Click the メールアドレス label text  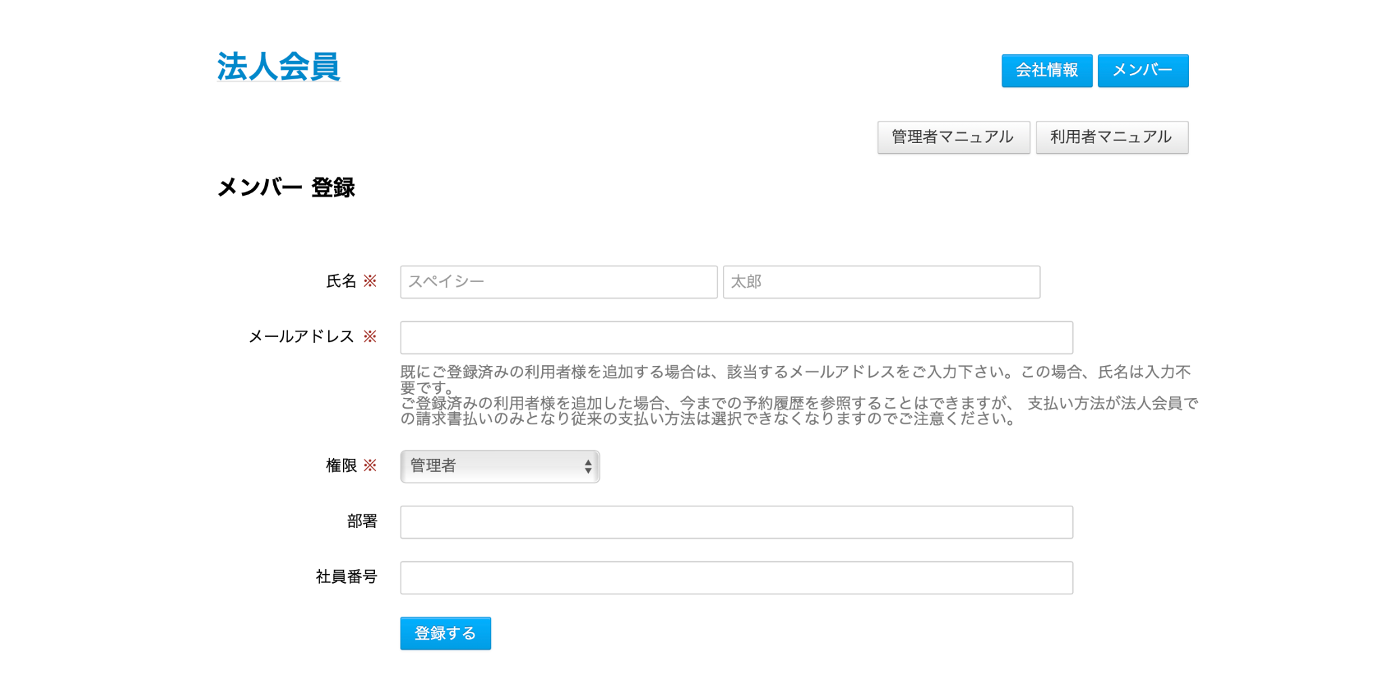point(301,337)
